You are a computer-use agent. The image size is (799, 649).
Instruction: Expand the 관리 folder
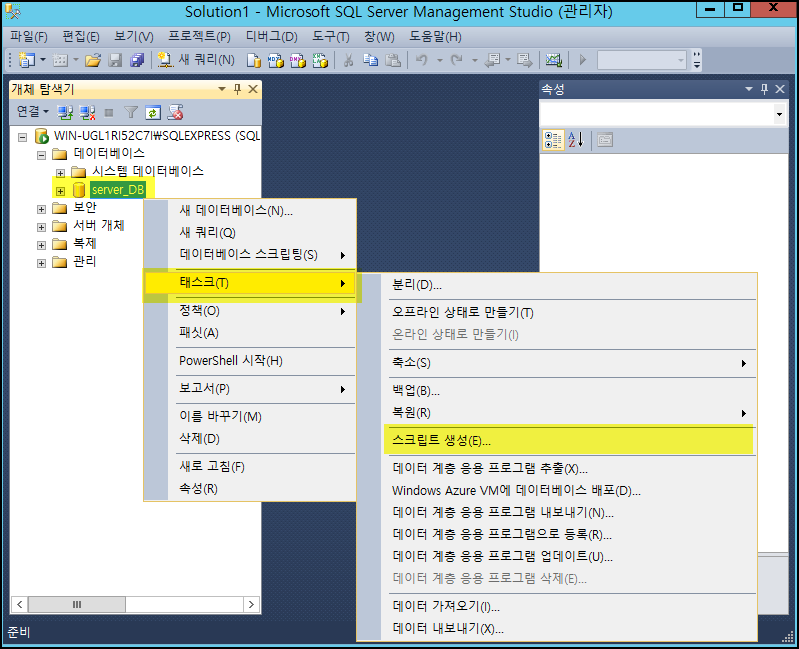point(41,263)
